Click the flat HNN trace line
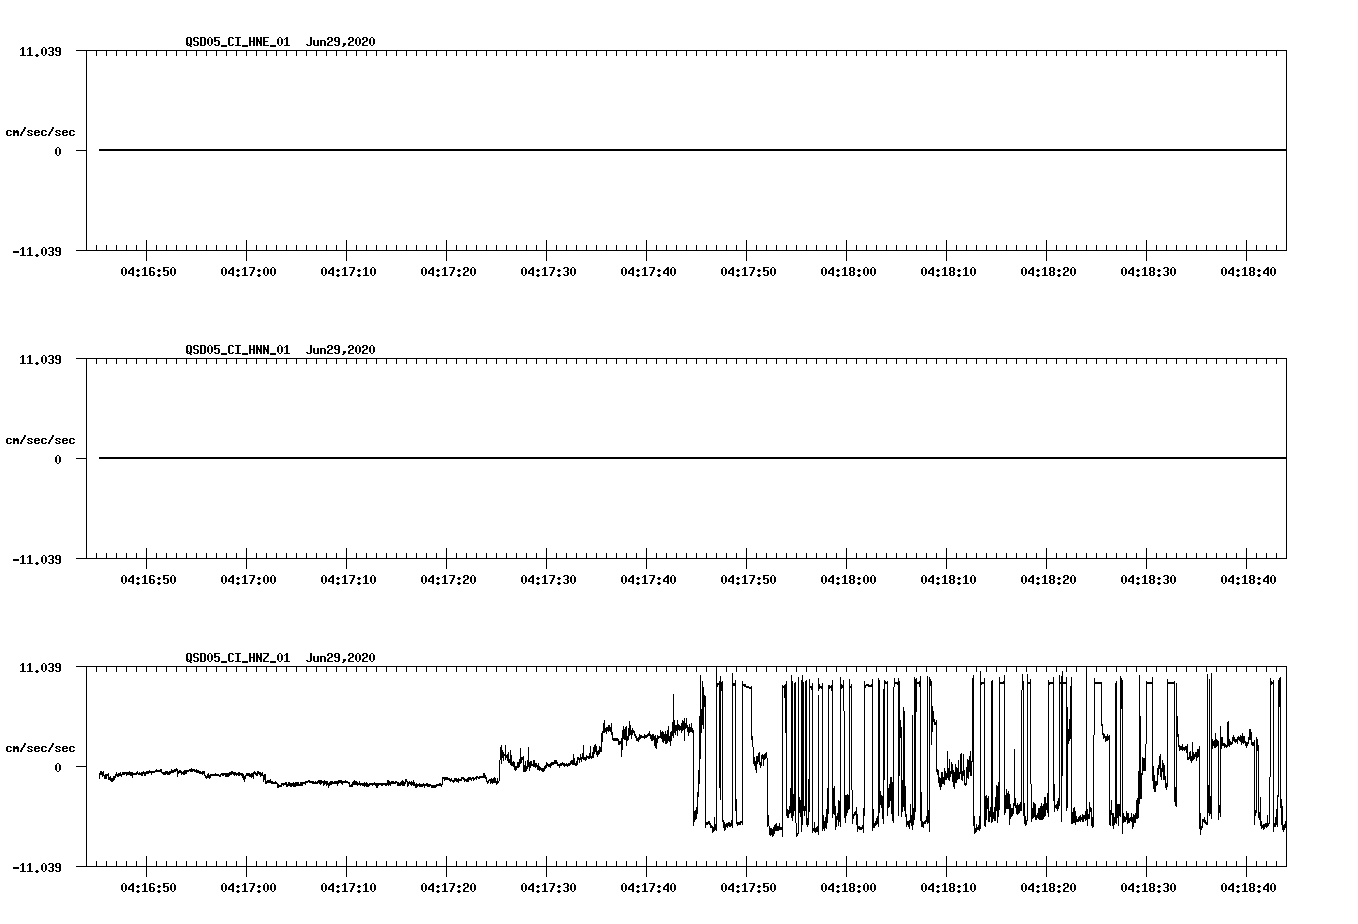The height and width of the screenshot is (924, 1358). pos(692,458)
